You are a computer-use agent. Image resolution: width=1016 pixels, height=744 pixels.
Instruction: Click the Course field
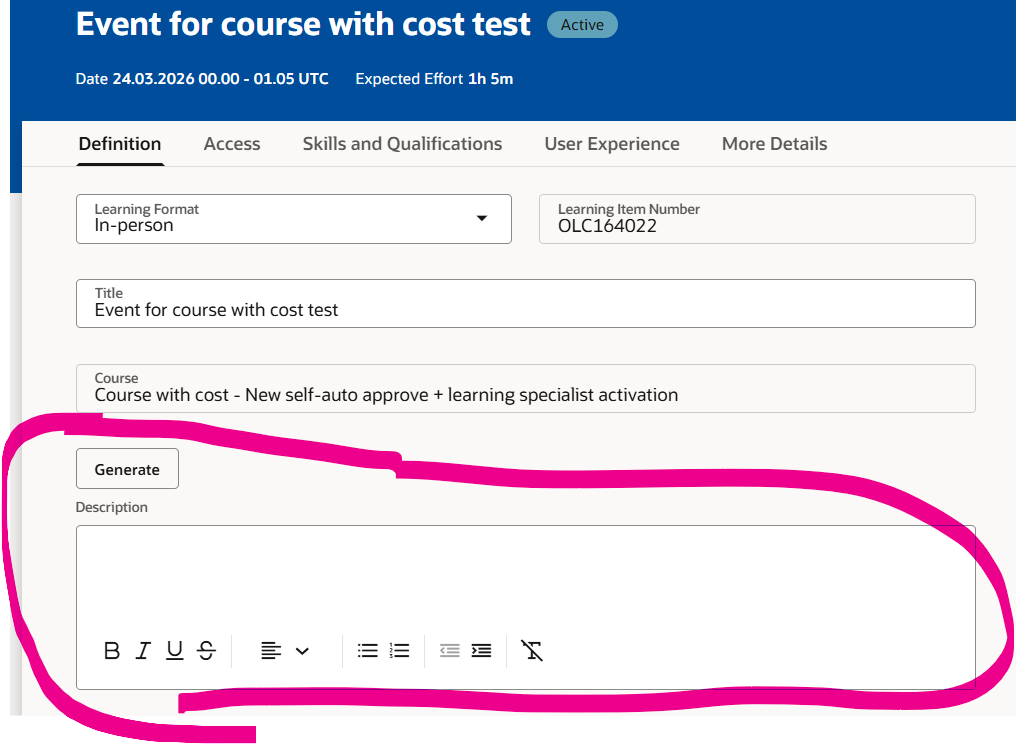click(525, 388)
